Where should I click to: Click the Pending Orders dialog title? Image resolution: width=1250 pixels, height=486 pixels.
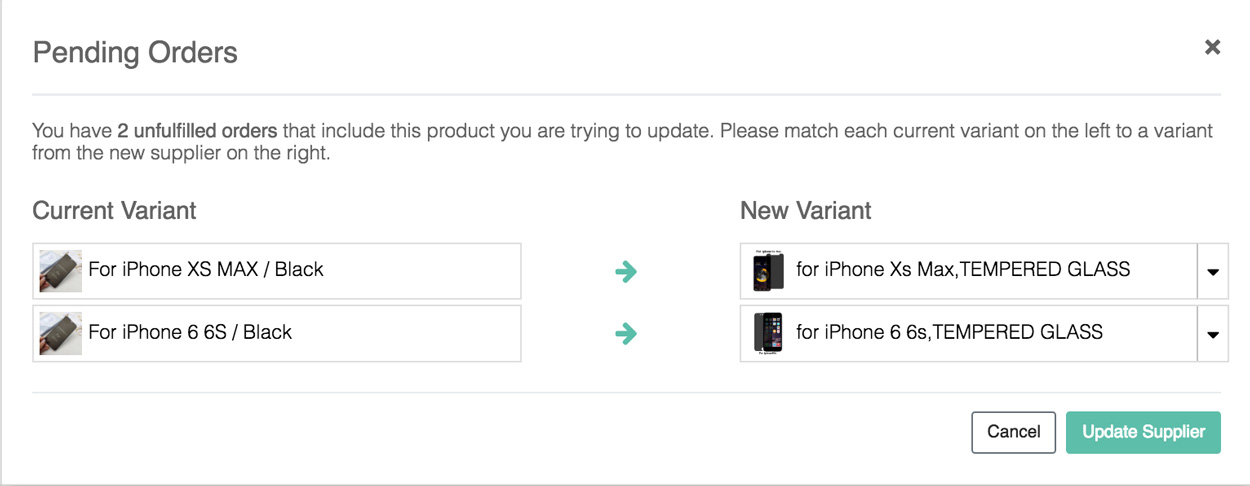(135, 53)
